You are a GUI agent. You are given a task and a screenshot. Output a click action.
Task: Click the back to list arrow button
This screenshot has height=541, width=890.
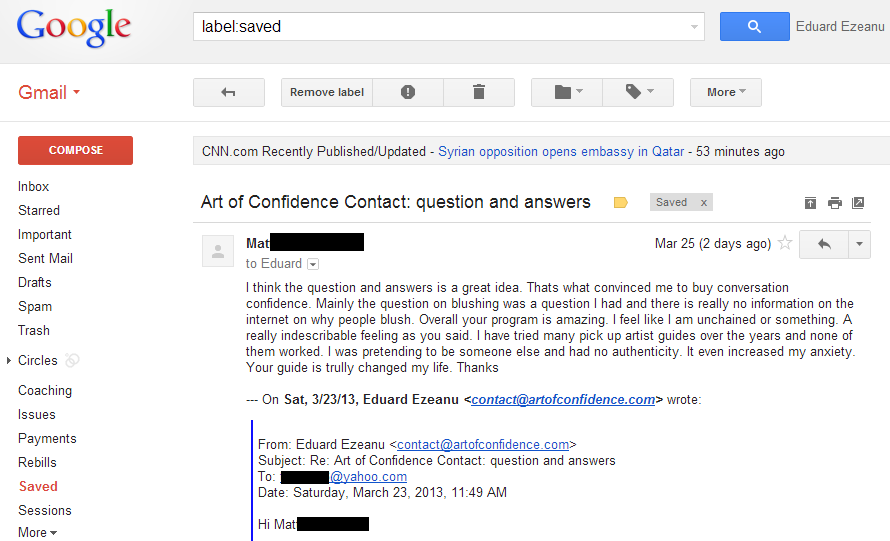(x=229, y=93)
